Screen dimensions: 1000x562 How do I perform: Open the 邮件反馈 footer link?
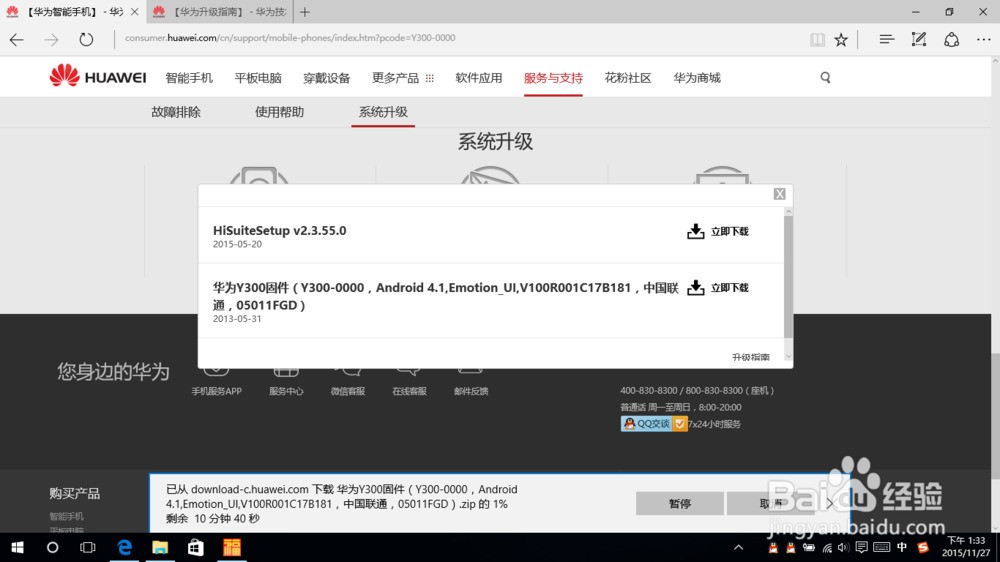click(471, 391)
